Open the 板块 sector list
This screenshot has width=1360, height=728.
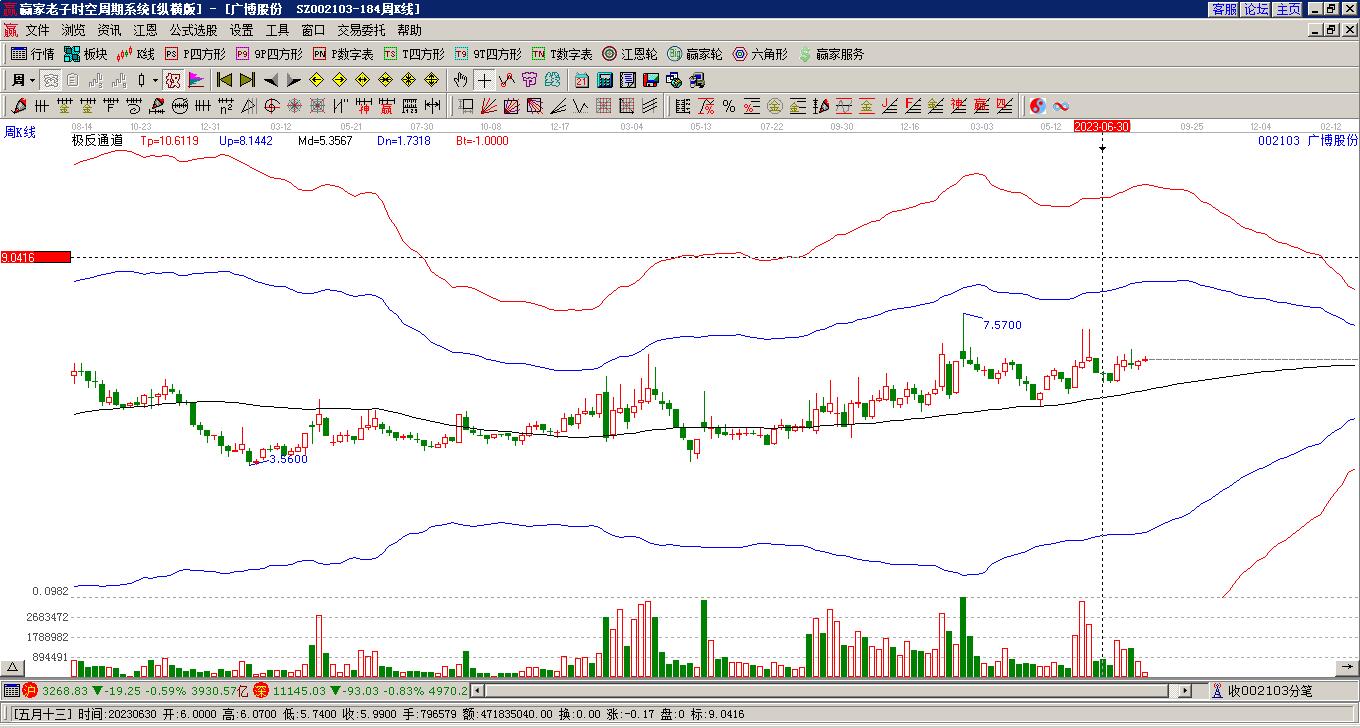(86, 54)
